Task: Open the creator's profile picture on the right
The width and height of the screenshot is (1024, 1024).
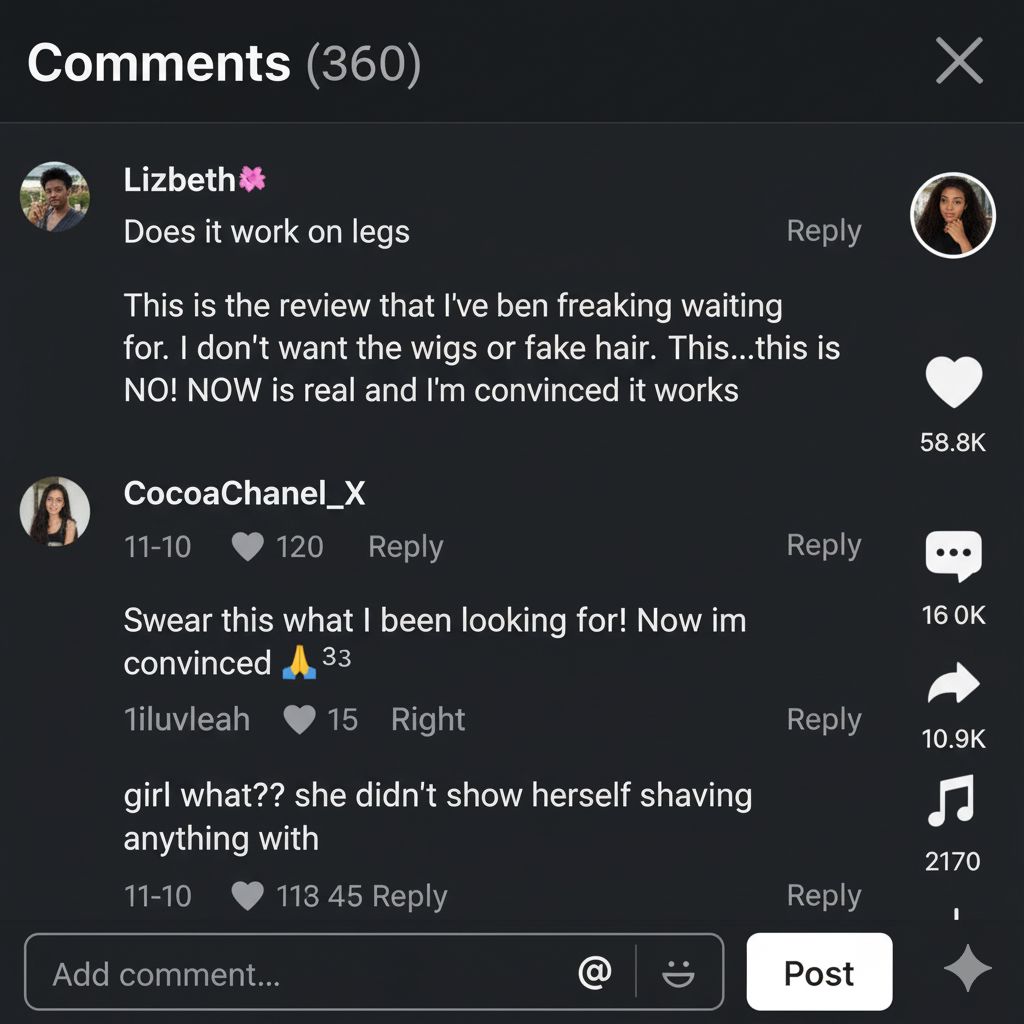Action: [952, 215]
